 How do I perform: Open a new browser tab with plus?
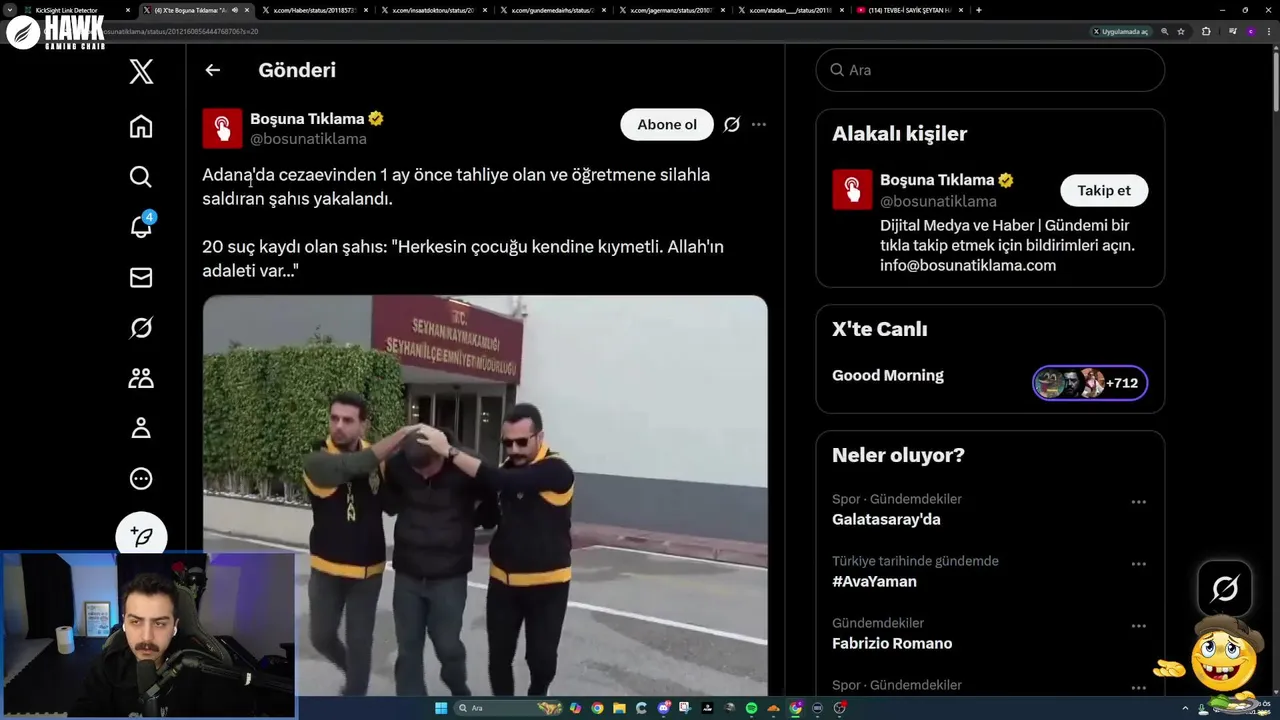pyautogui.click(x=978, y=10)
